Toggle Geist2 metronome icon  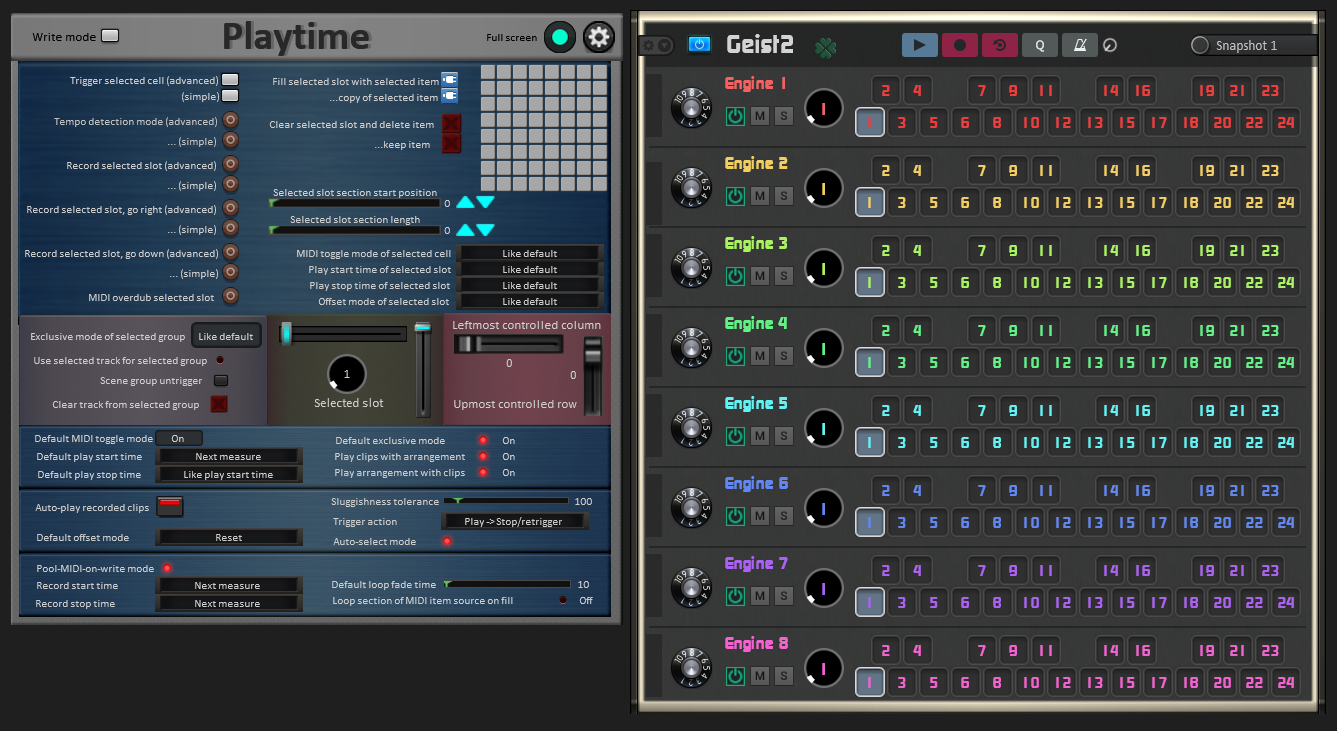[x=1080, y=45]
